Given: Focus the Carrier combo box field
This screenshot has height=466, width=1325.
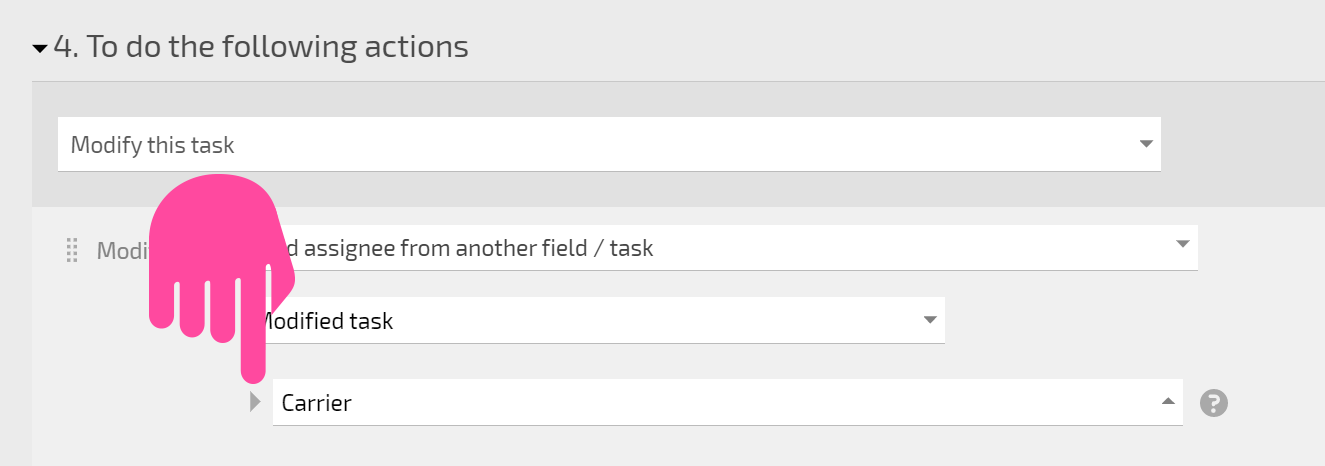Looking at the screenshot, I should click(x=727, y=402).
